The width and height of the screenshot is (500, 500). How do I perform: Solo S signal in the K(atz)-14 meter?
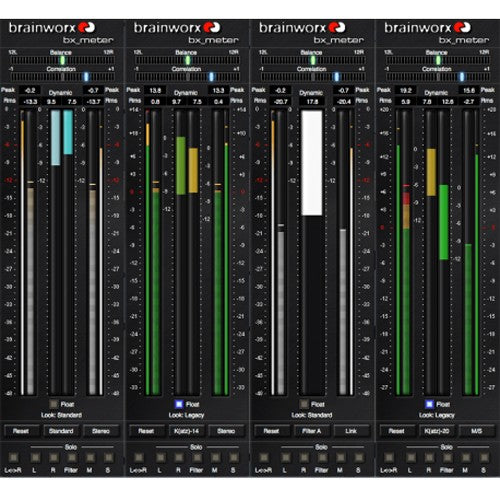(234, 457)
